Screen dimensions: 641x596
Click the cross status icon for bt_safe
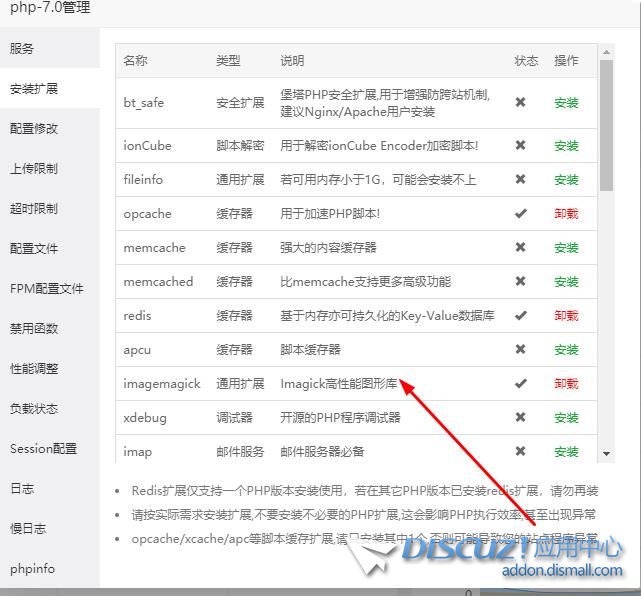click(520, 102)
